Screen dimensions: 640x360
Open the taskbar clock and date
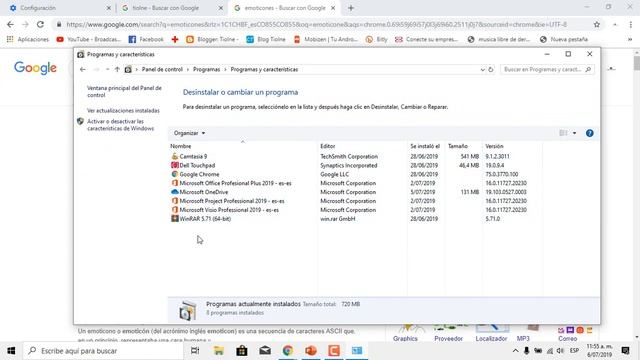point(599,351)
